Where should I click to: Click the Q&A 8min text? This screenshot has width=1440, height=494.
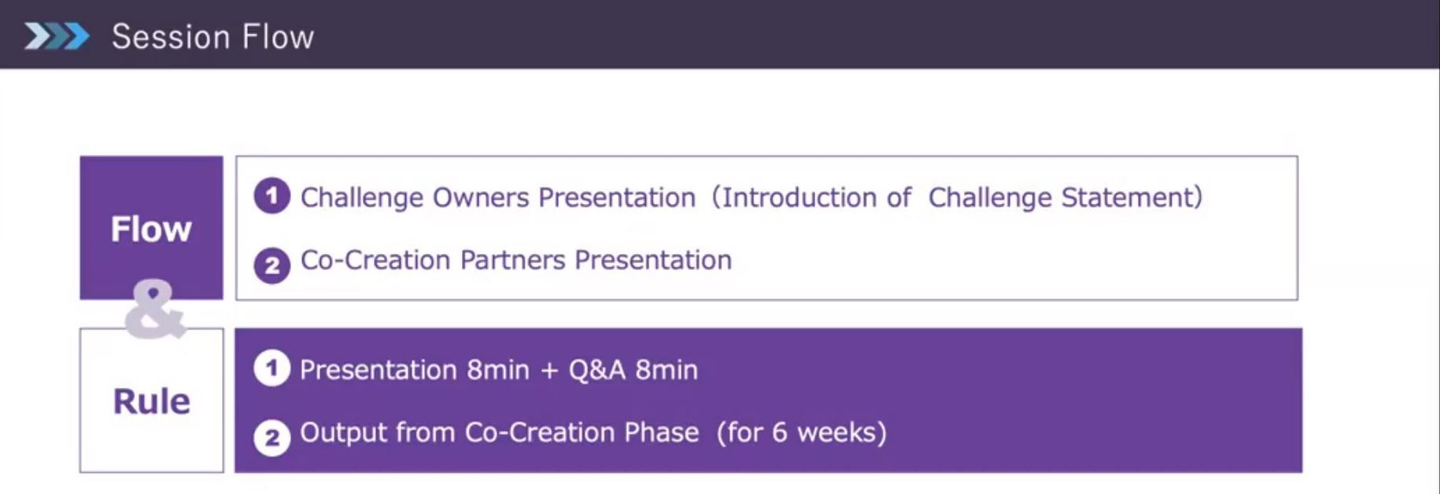pos(633,370)
